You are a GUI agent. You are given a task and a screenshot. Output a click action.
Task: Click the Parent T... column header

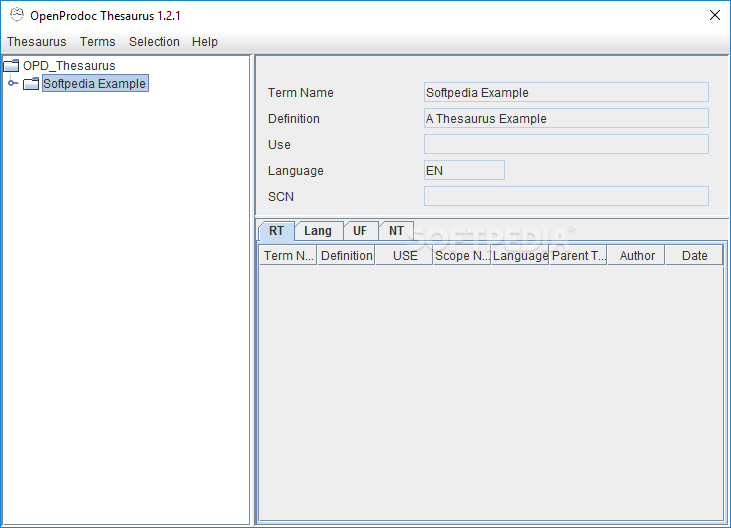(578, 255)
